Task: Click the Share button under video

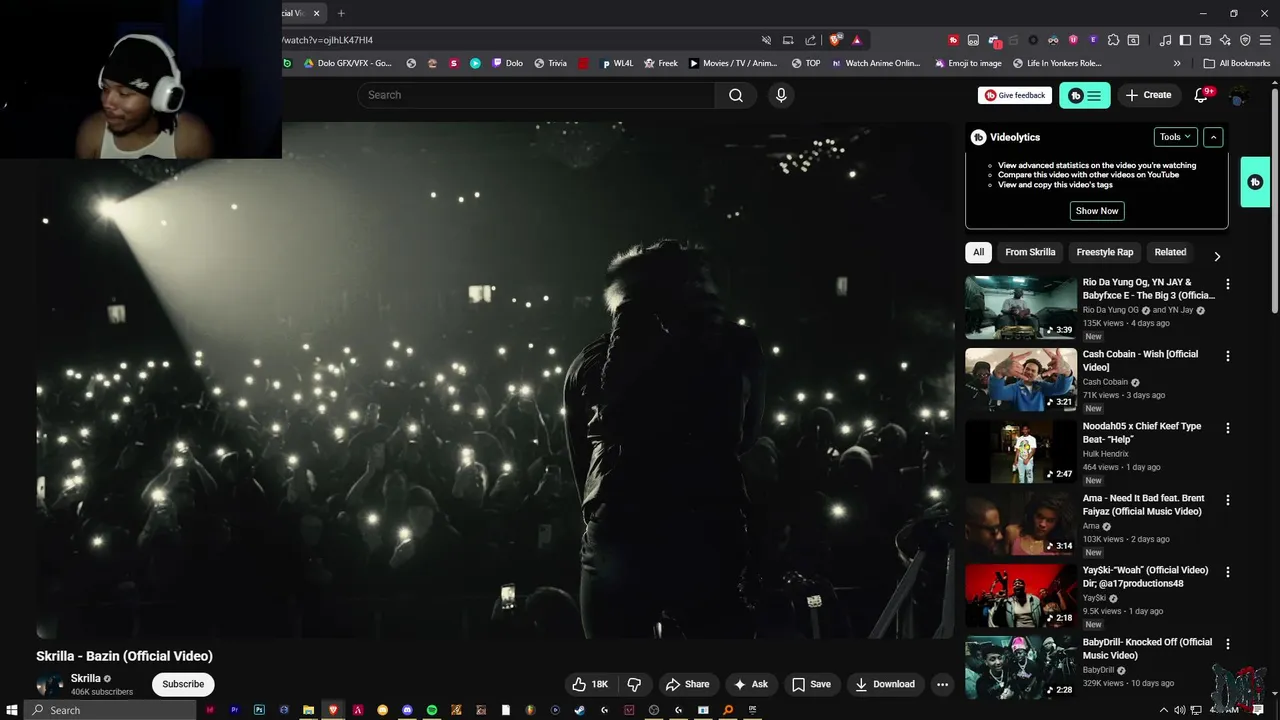Action: pyautogui.click(x=687, y=684)
